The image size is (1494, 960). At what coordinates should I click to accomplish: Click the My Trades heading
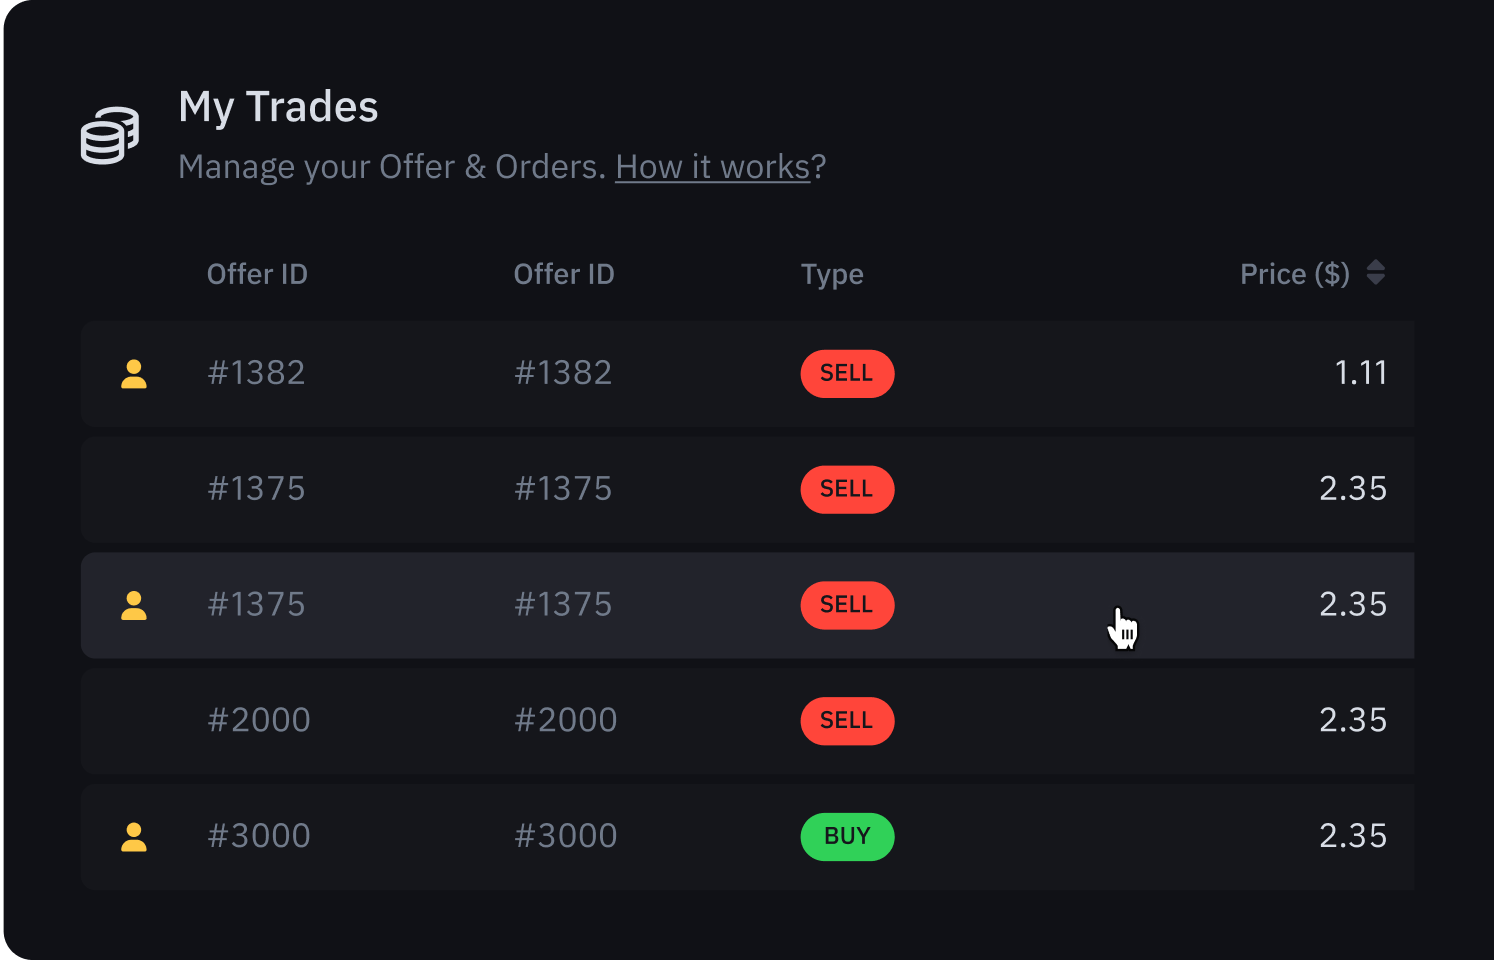[x=278, y=107]
